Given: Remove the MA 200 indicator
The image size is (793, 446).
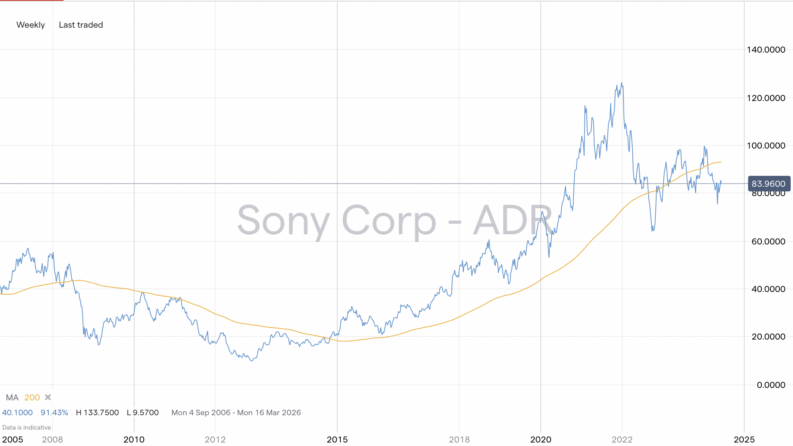Looking at the screenshot, I should click(47, 398).
